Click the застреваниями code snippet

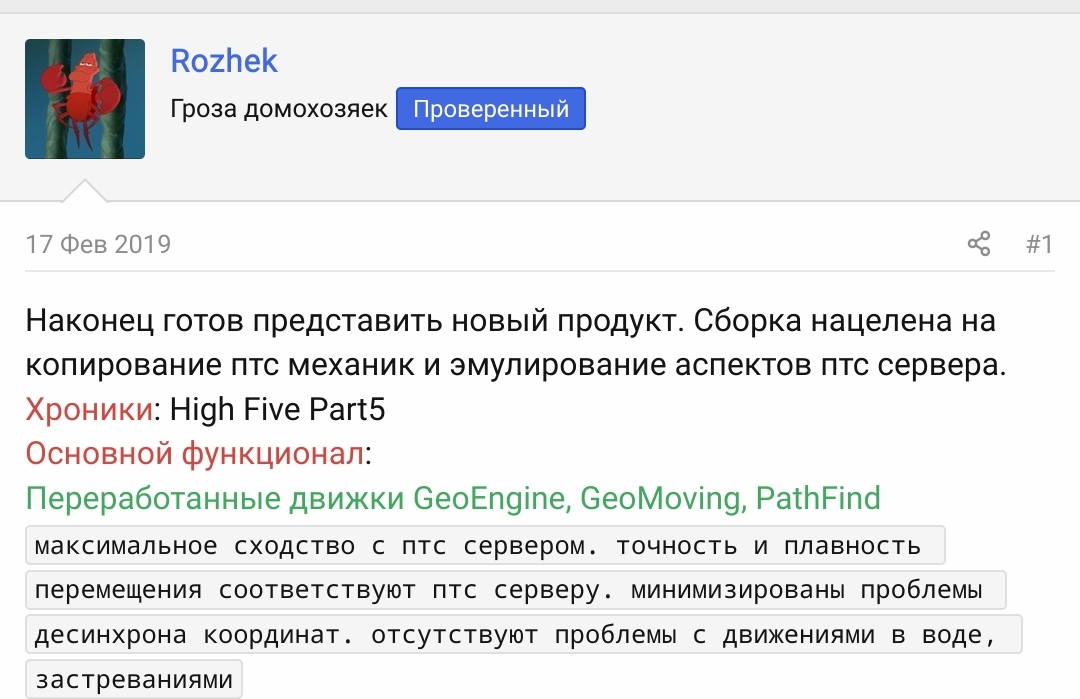tap(133, 678)
